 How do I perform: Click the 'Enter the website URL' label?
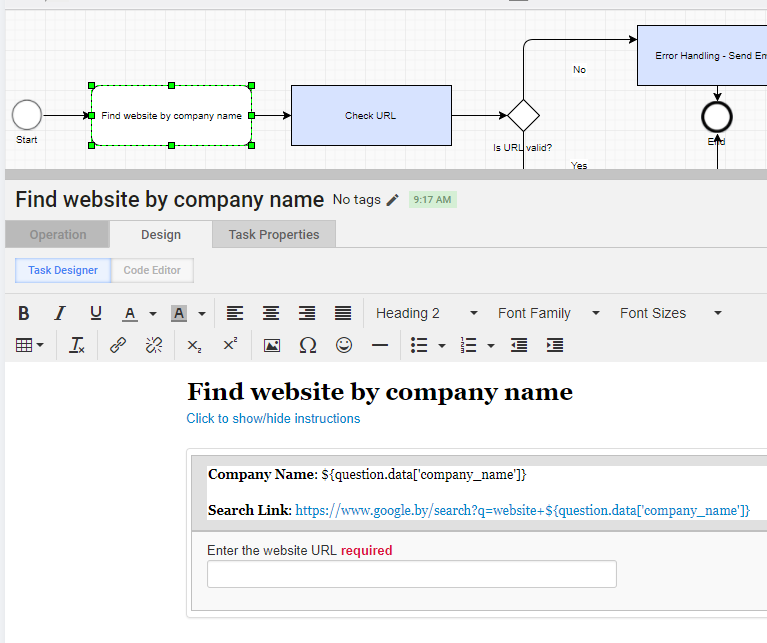pyautogui.click(x=272, y=551)
